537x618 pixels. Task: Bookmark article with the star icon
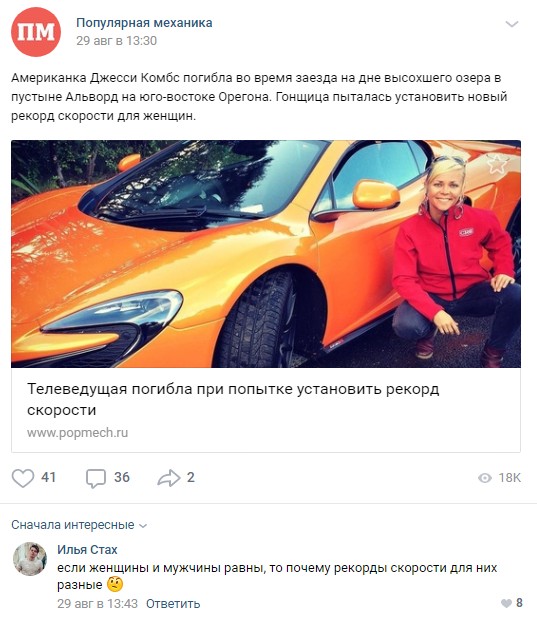point(498,164)
